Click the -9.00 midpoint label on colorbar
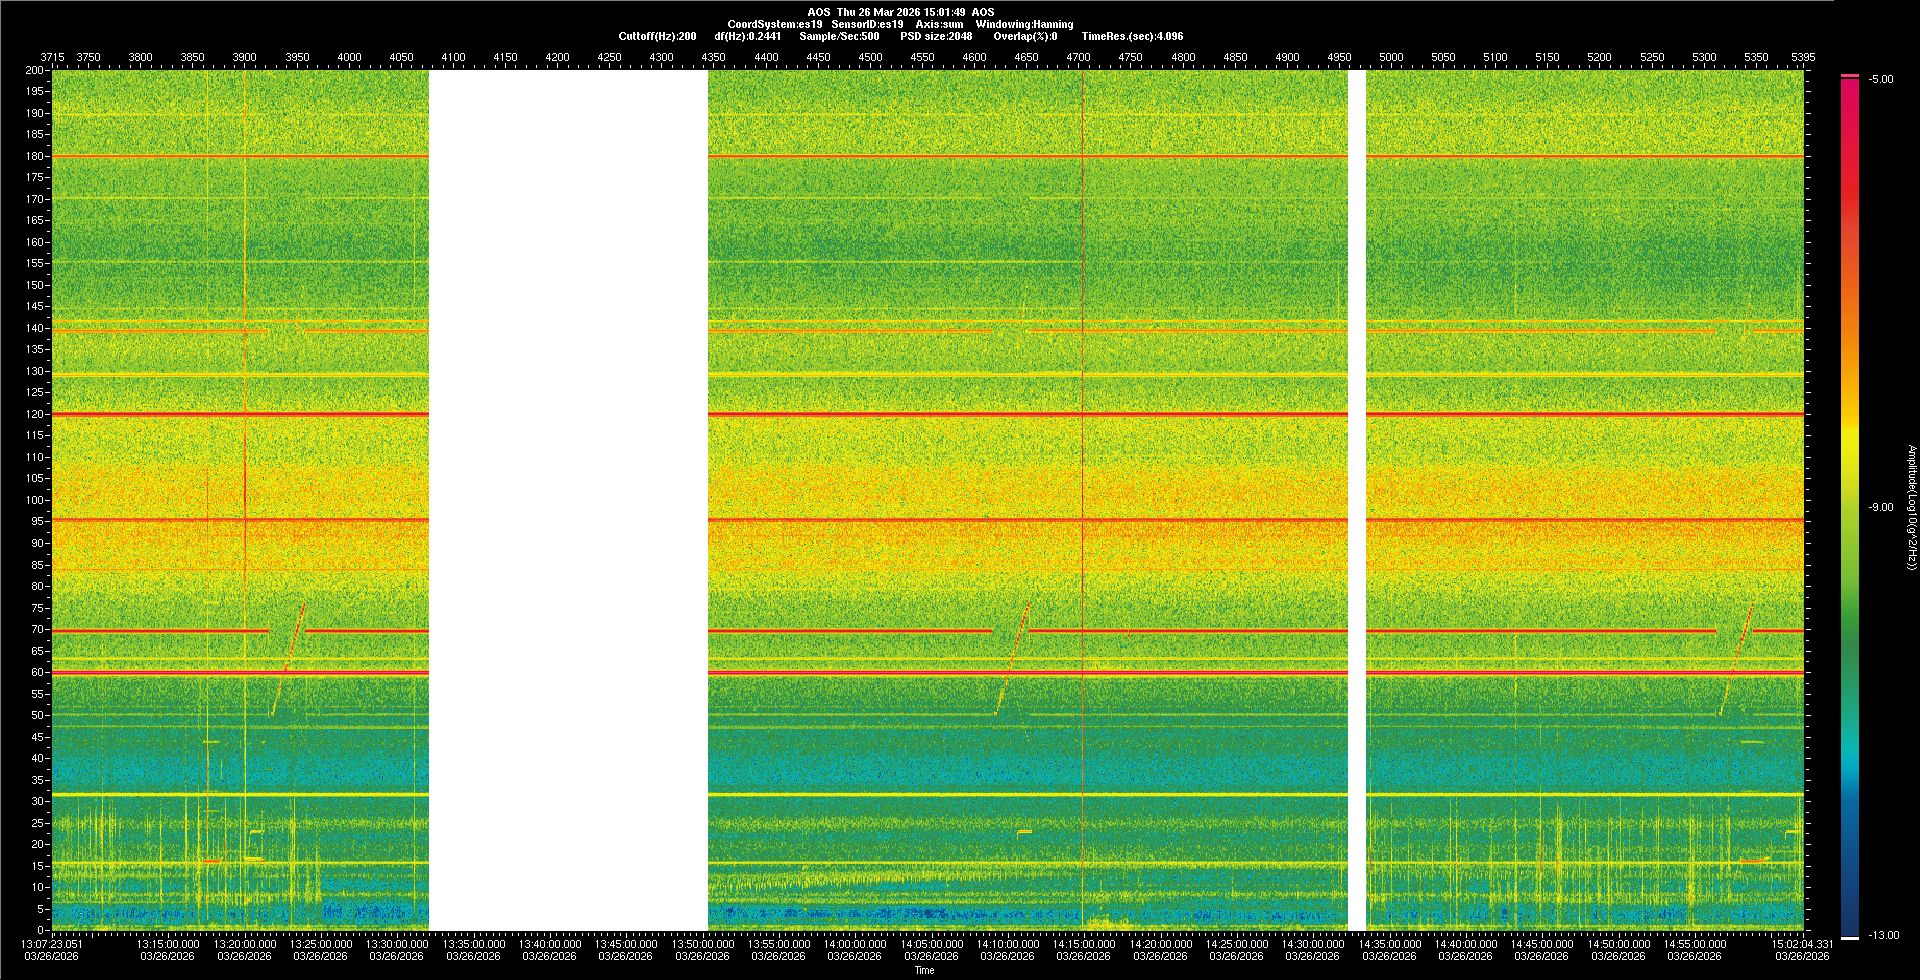 click(x=1881, y=507)
